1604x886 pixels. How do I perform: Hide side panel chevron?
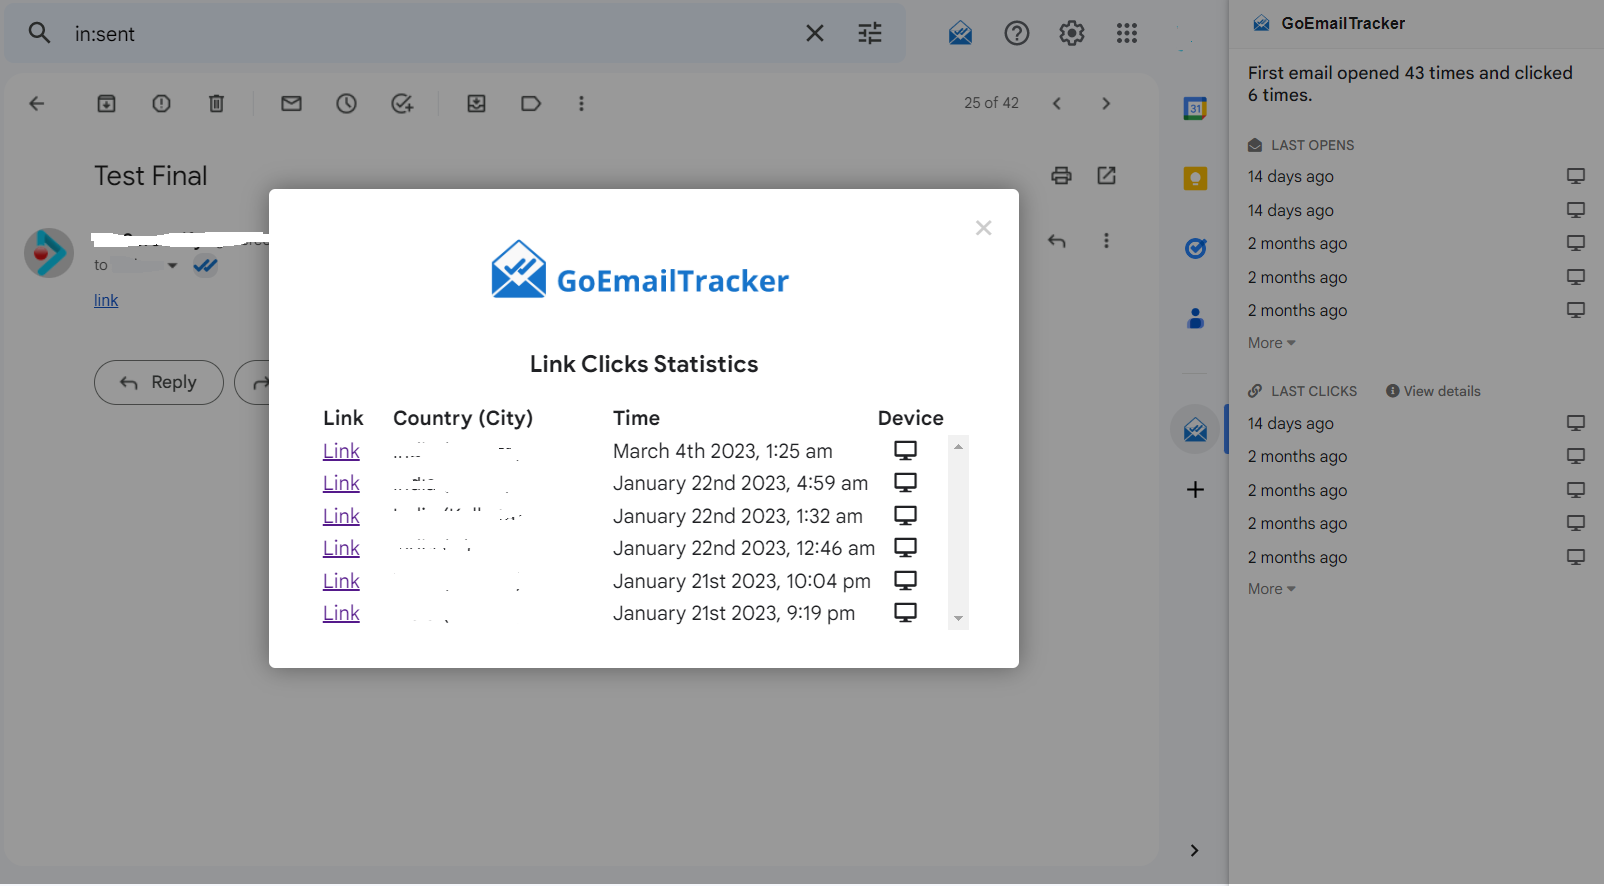pos(1194,850)
